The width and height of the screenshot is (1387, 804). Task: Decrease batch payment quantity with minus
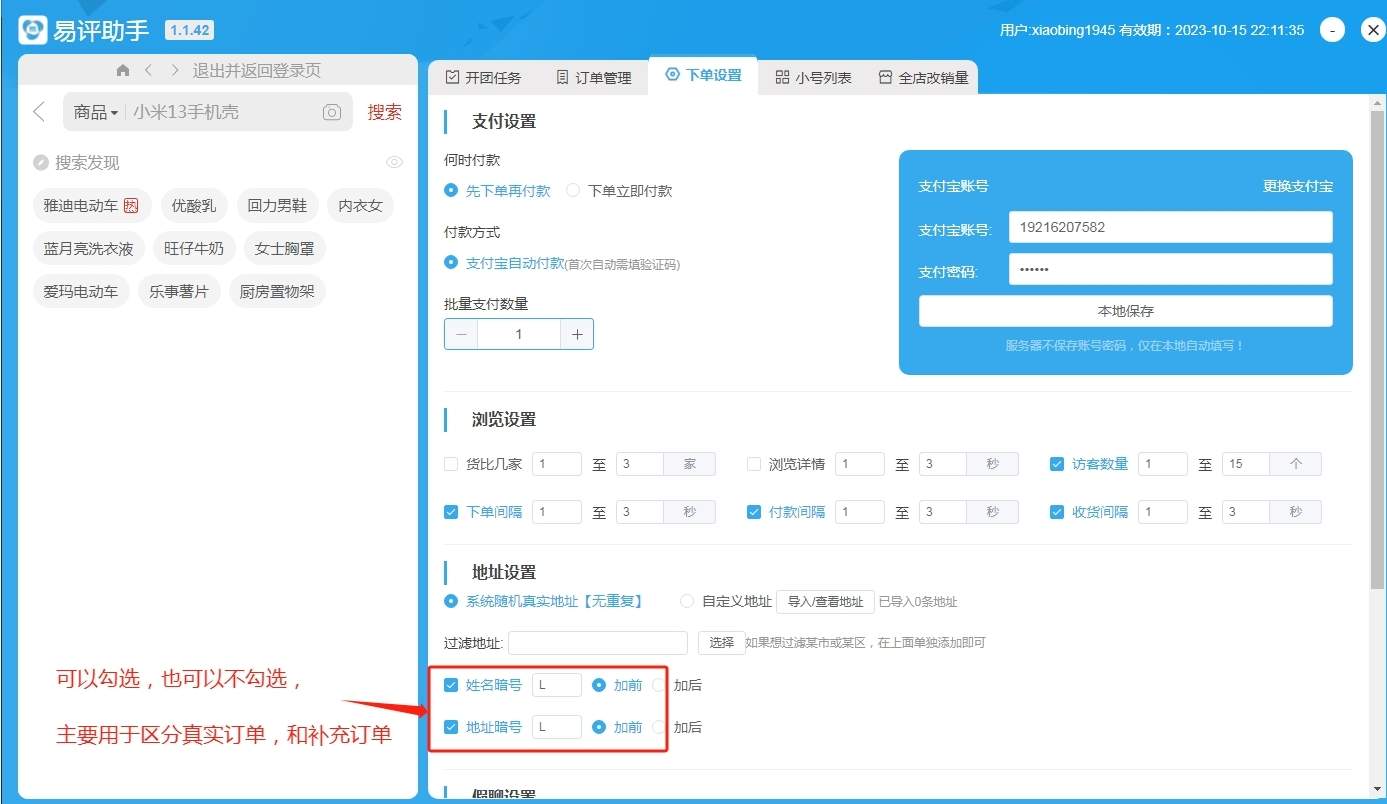click(x=461, y=334)
